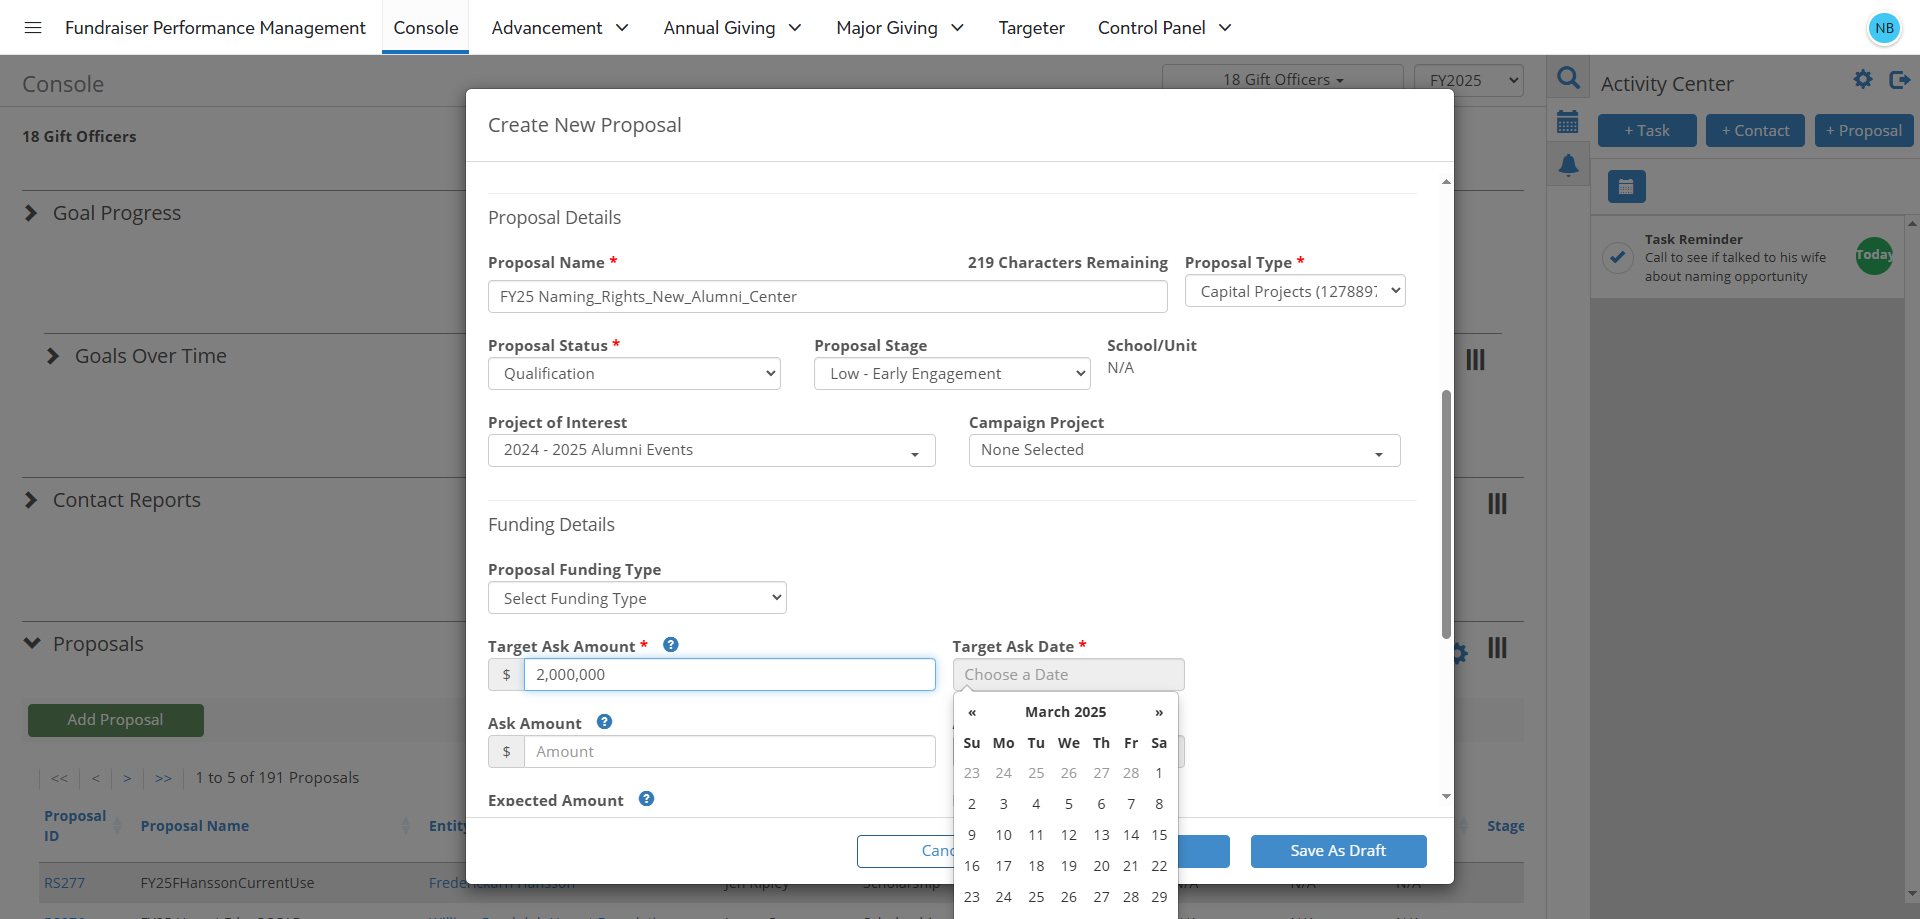The height and width of the screenshot is (919, 1920).
Task: Open the Annual Giving menu
Action: point(732,28)
